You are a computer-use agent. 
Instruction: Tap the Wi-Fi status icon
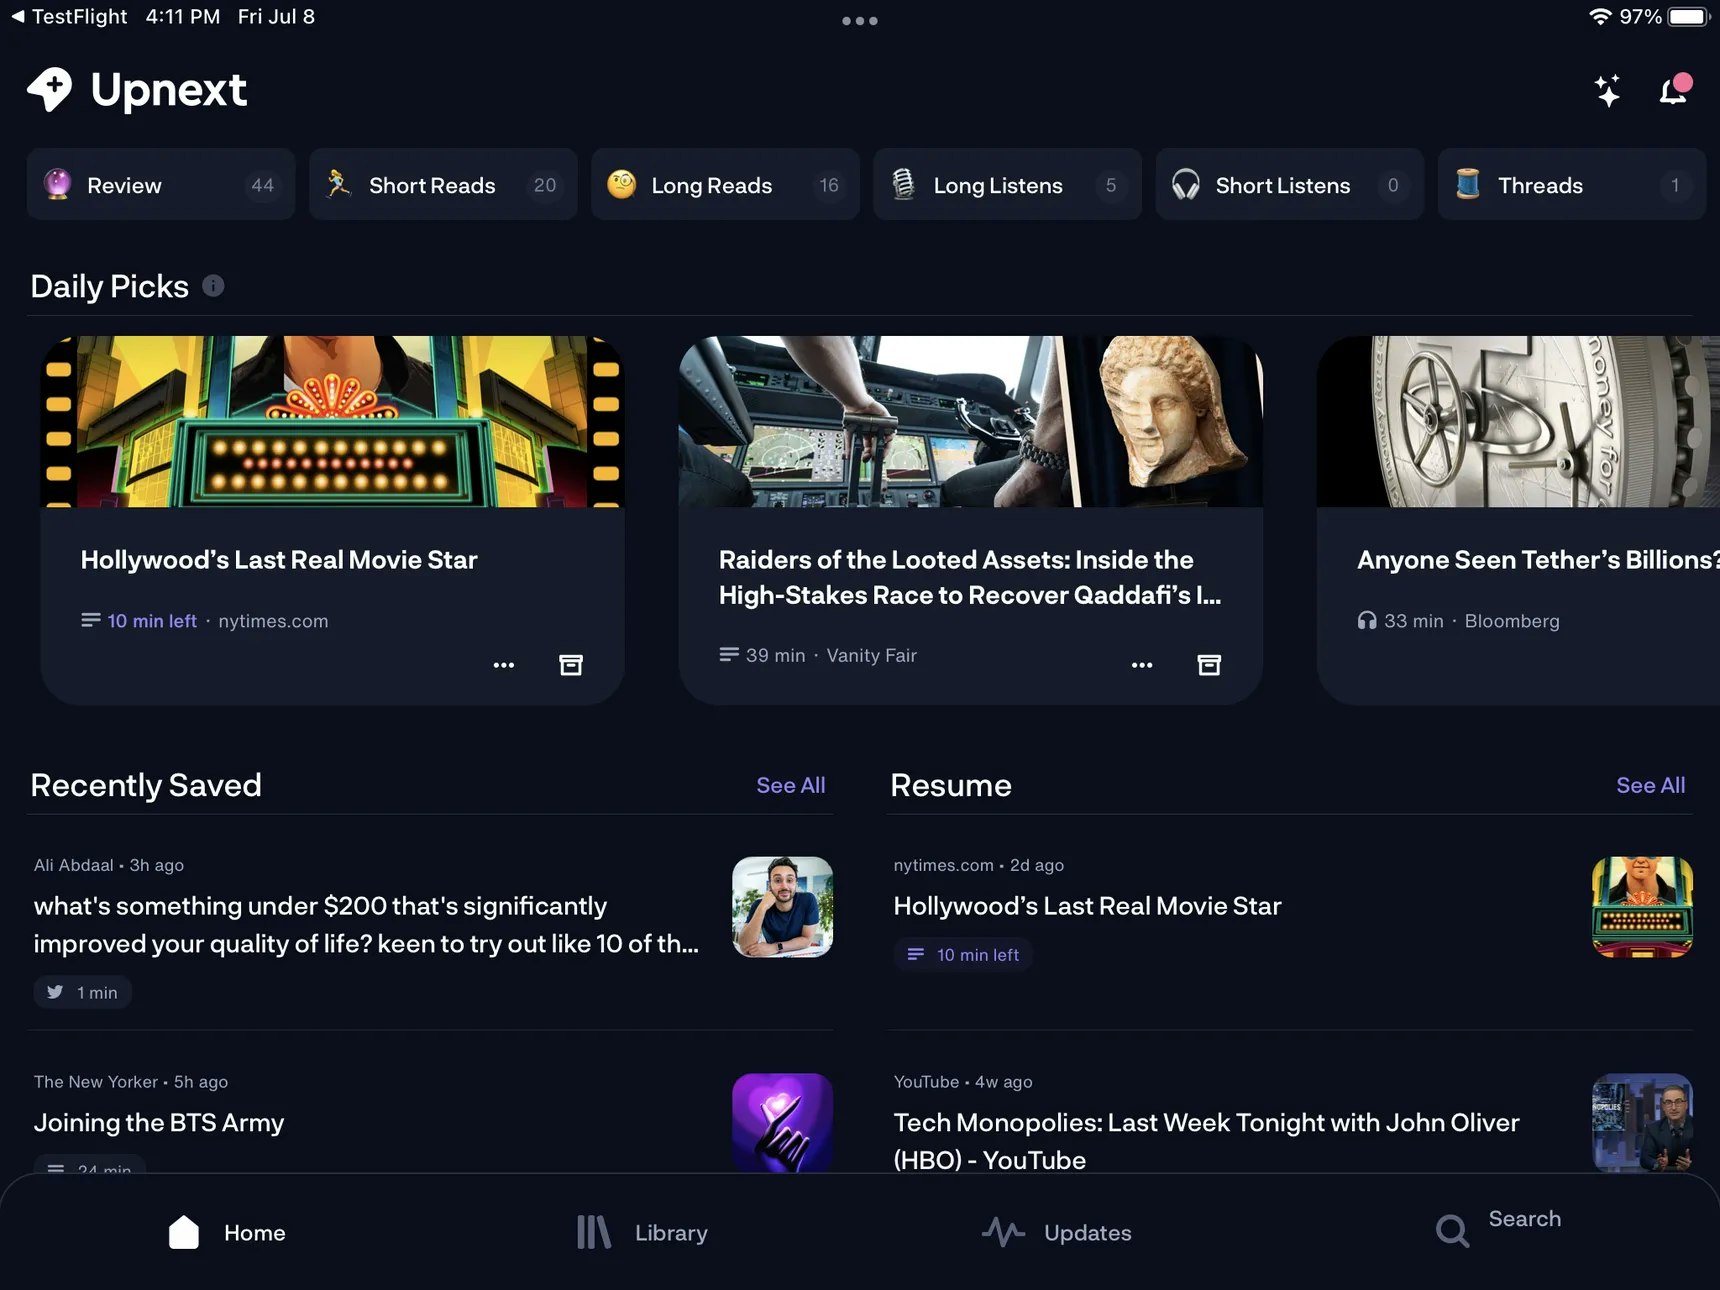1600,17
